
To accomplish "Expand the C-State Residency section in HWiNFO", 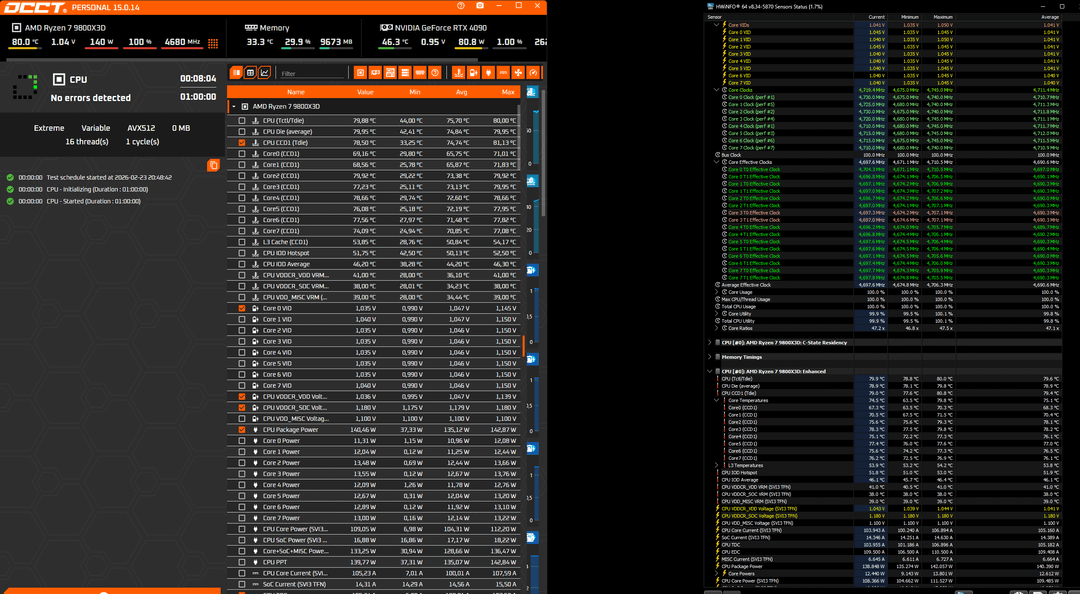I will 711,342.
